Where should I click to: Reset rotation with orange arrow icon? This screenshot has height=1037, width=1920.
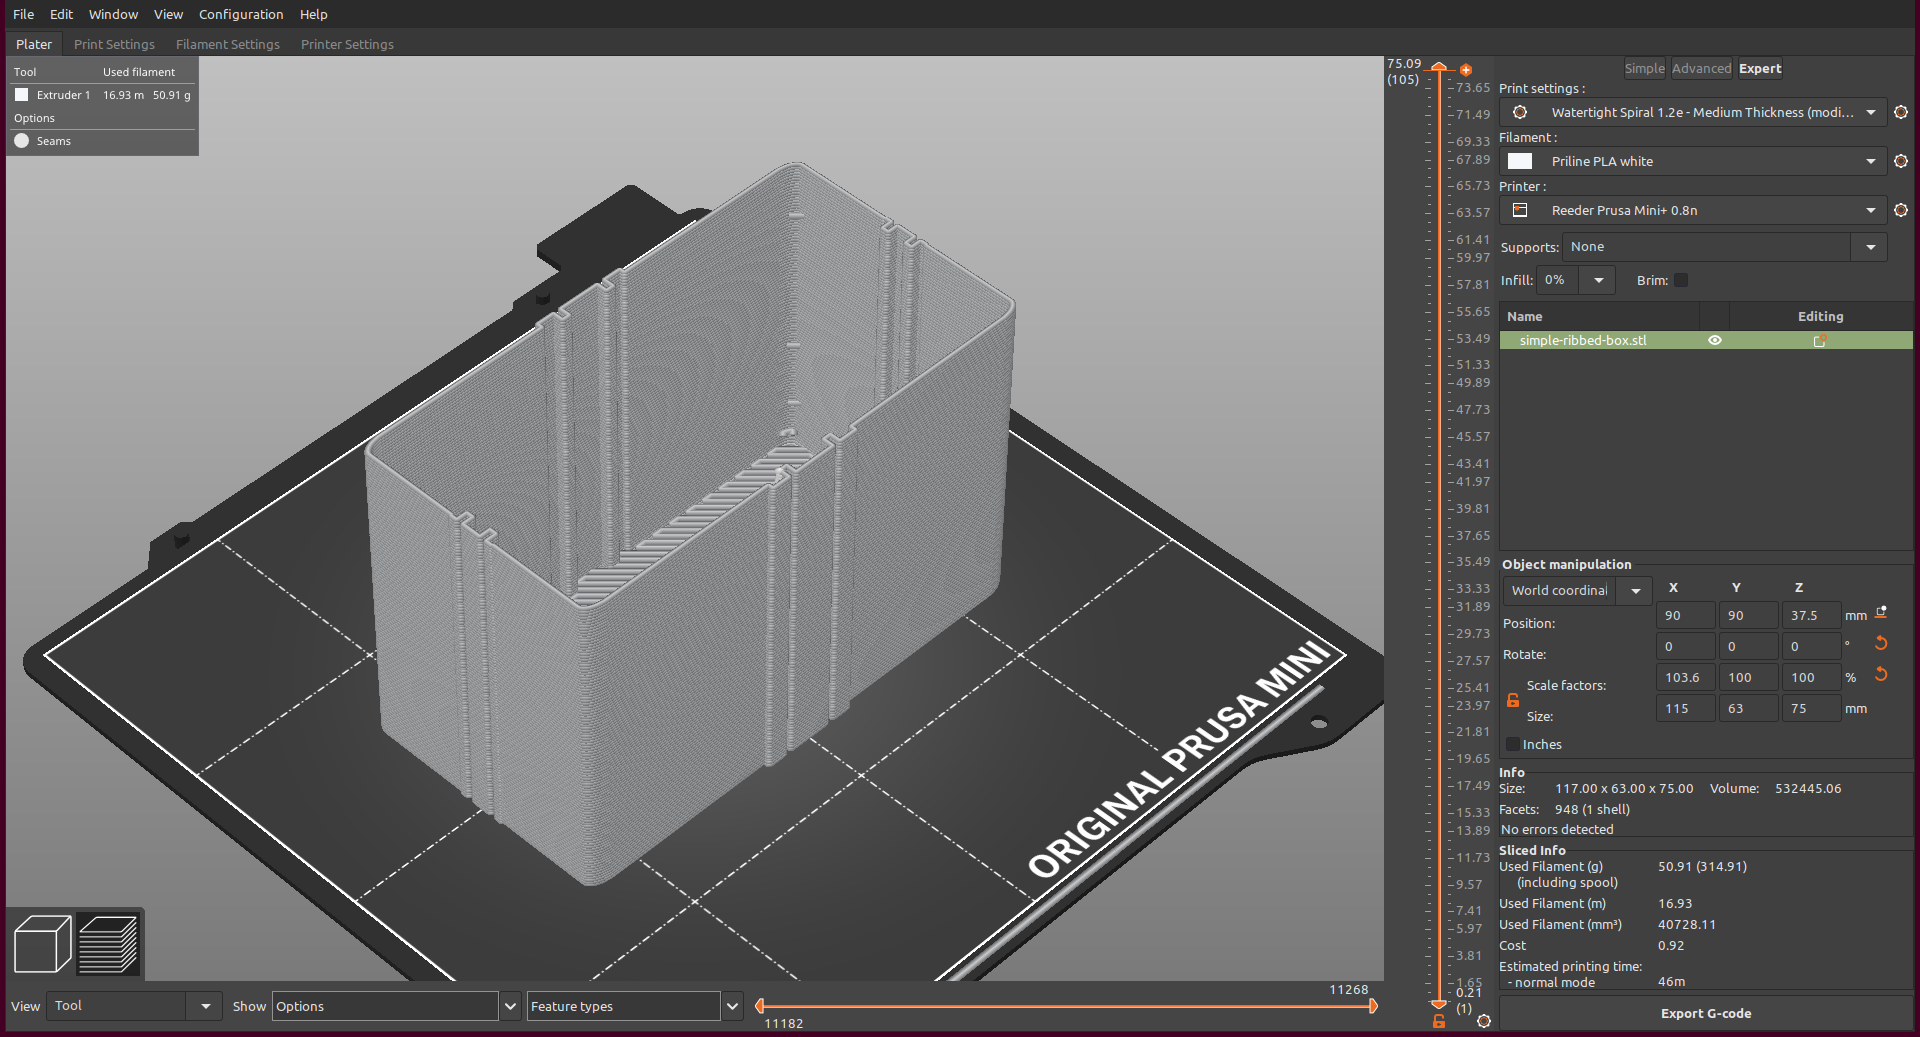click(x=1880, y=643)
